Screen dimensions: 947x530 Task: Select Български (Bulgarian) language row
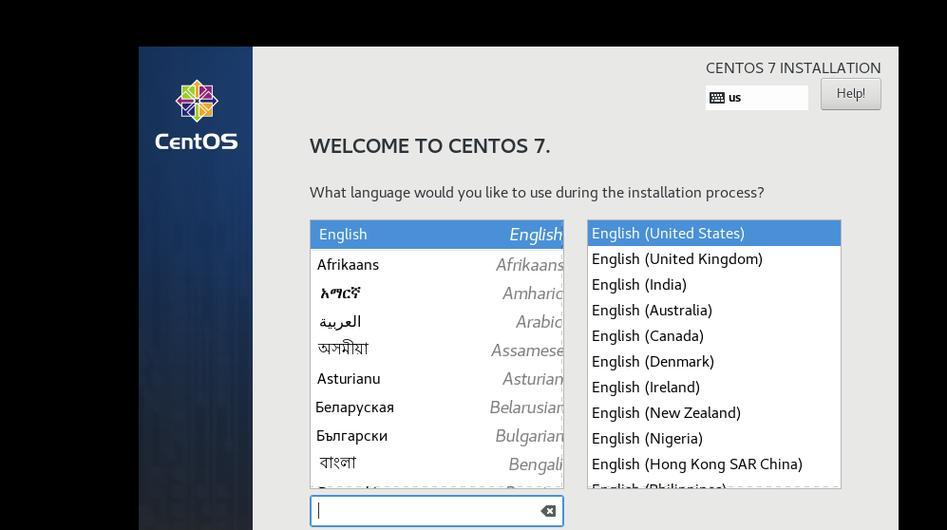437,436
